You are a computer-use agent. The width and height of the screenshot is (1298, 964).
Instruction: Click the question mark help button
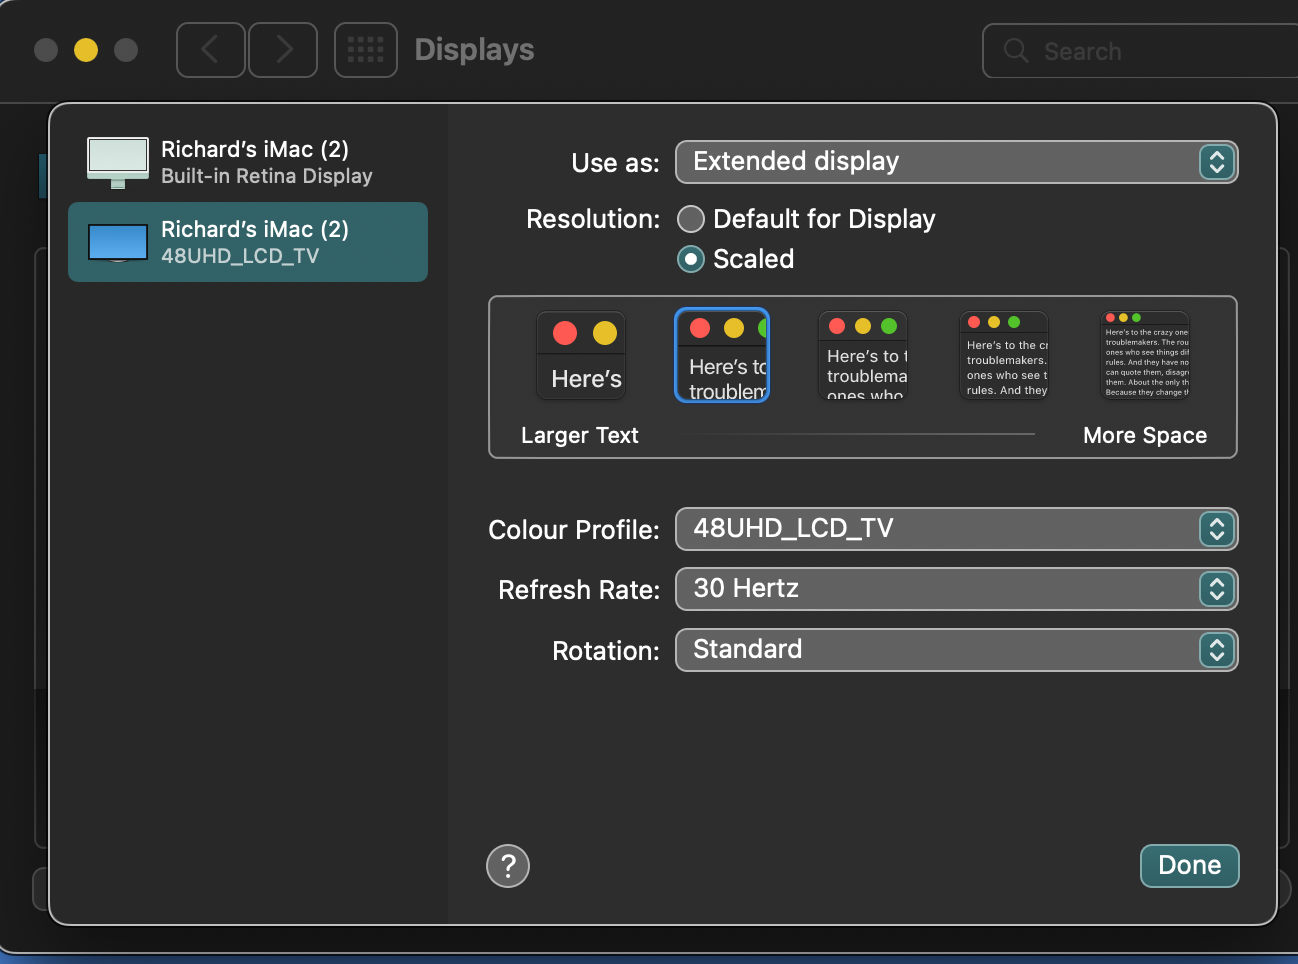pyautogui.click(x=508, y=866)
